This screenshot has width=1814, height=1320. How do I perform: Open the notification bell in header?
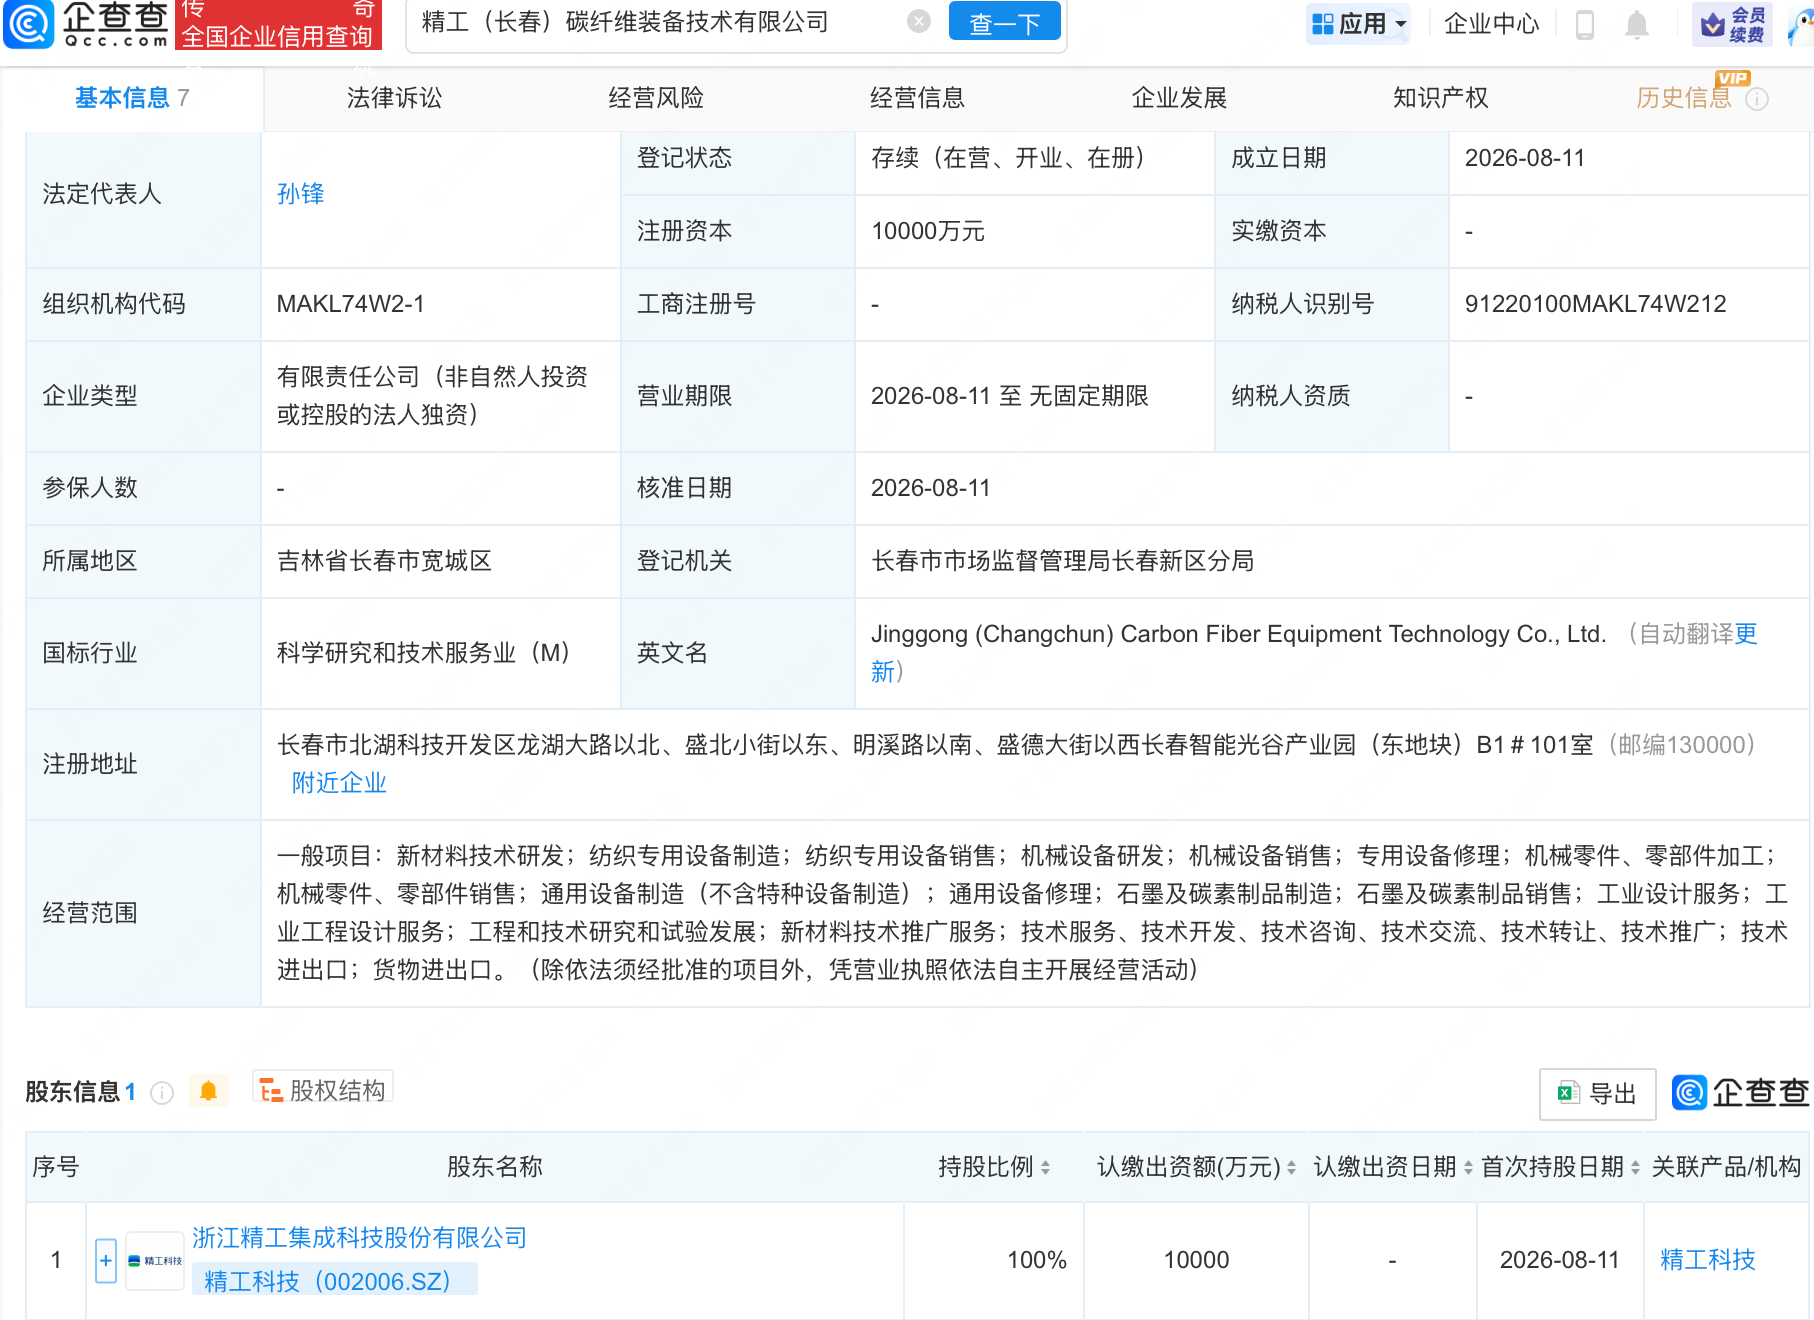(x=1637, y=24)
